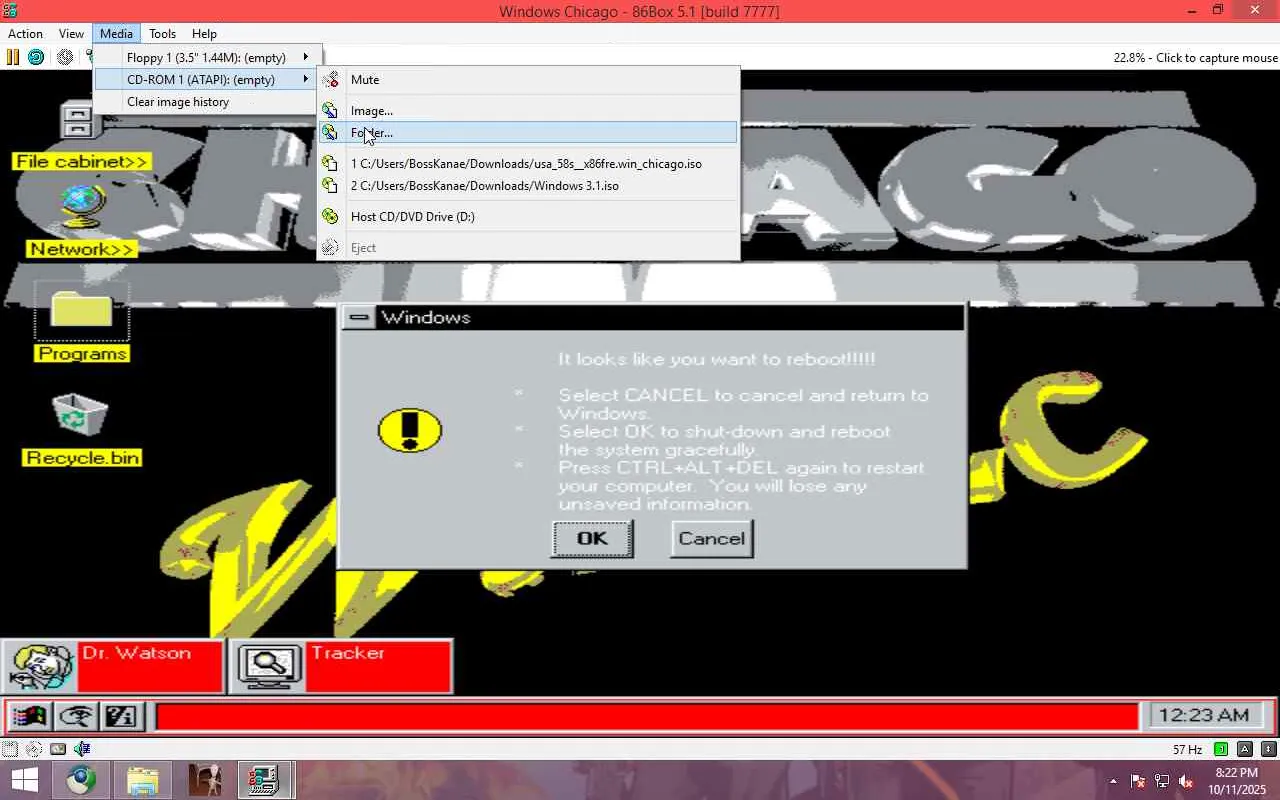Click the 86Box app icon in Windows taskbar
Viewport: 1280px width, 800px height.
pyautogui.click(x=265, y=780)
